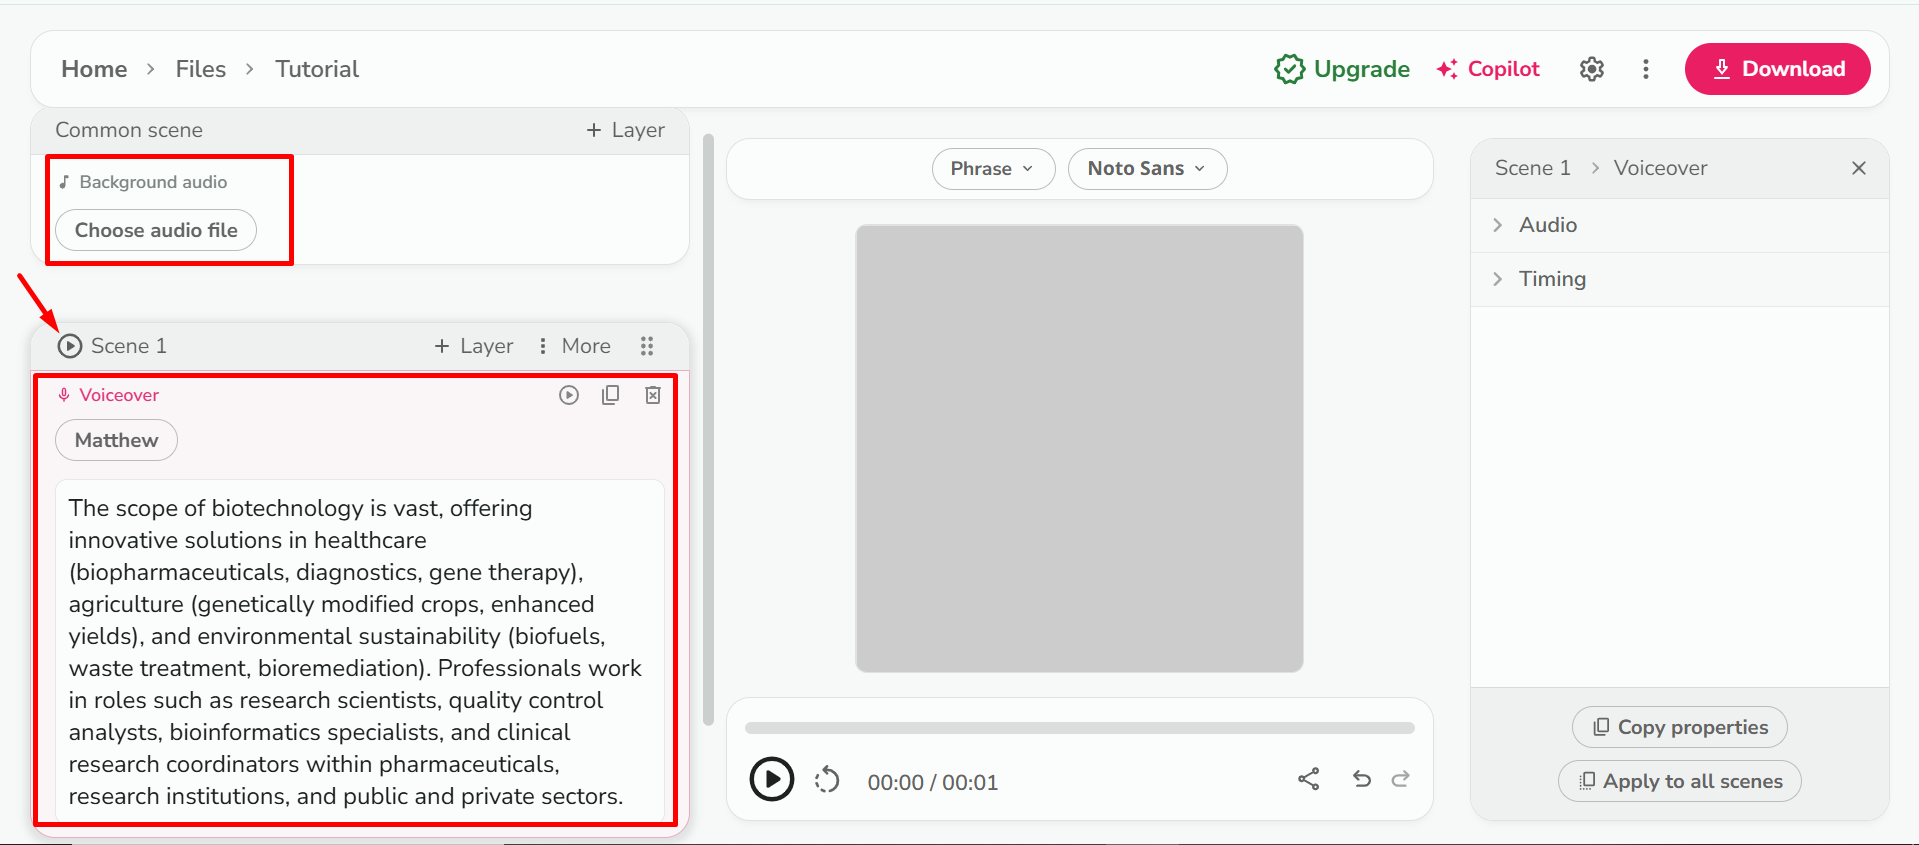Click the Scene 1 title
Viewport: 1919px width, 845px height.
coord(129,346)
